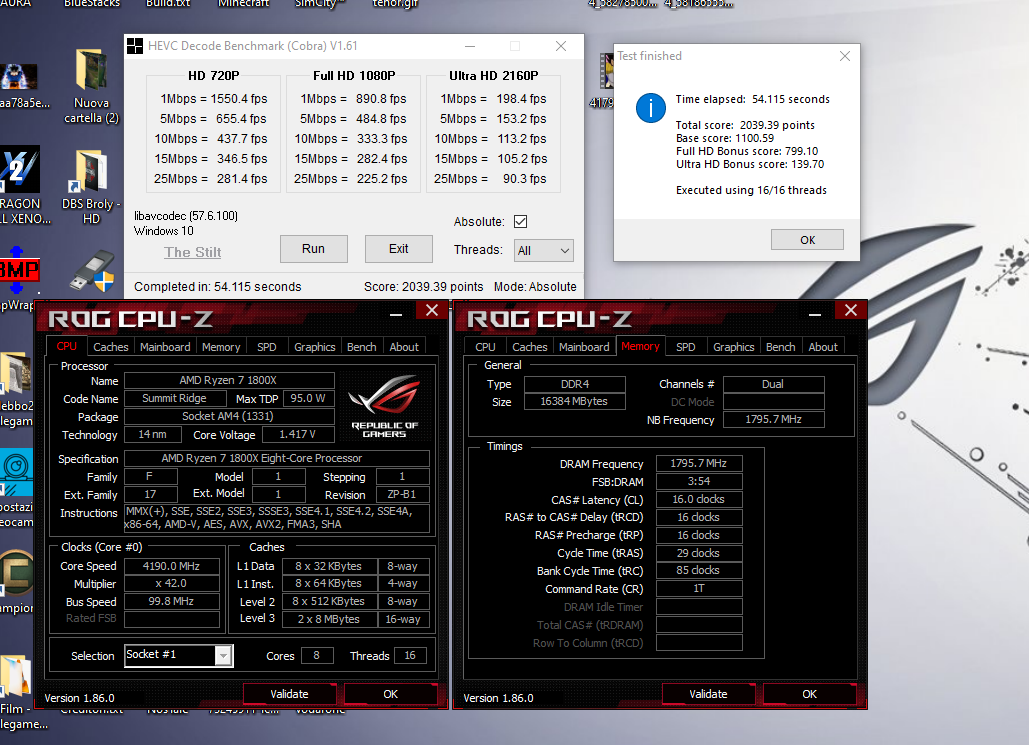Image resolution: width=1029 pixels, height=745 pixels.
Task: Switch to Caches tab in left CPU-Z
Action: (110, 347)
